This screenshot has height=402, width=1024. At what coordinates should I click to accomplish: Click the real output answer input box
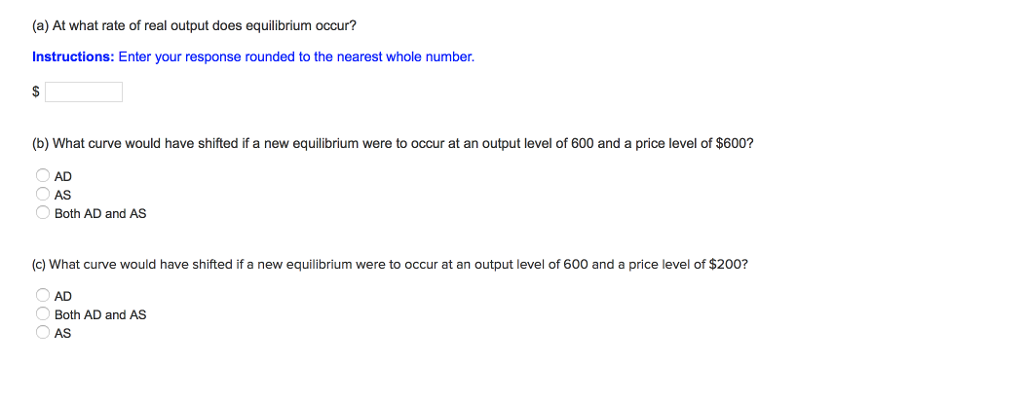pyautogui.click(x=84, y=93)
